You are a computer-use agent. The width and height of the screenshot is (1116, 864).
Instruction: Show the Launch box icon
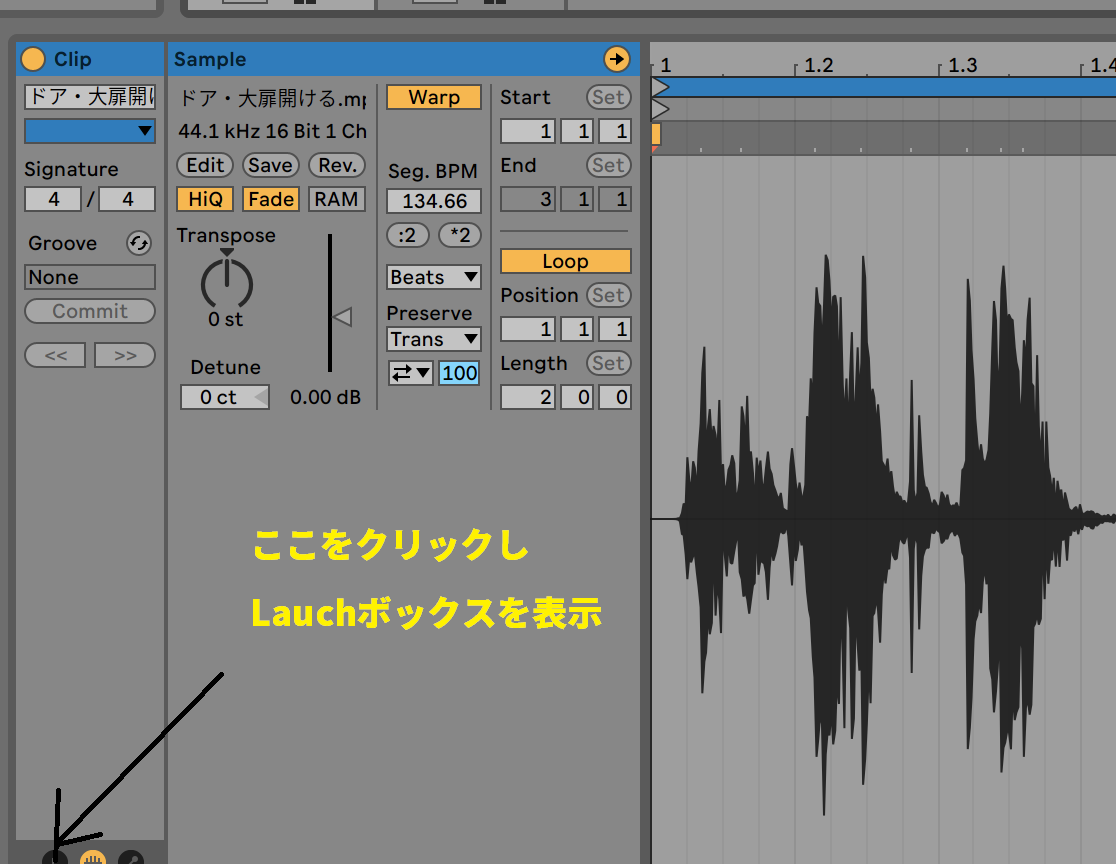tap(55, 858)
